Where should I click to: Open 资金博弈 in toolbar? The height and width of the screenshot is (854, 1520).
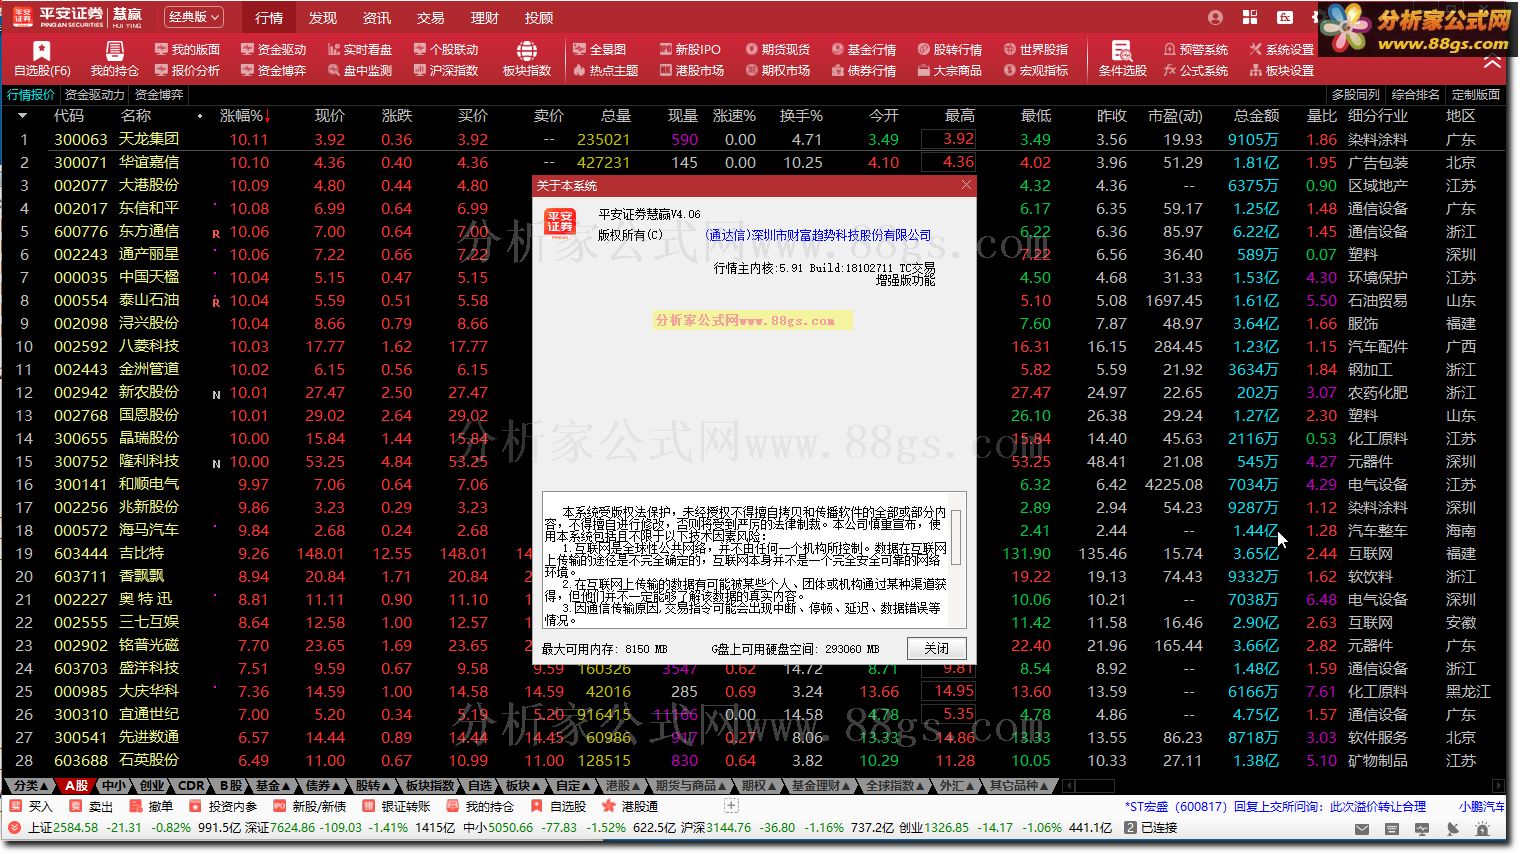click(x=273, y=70)
